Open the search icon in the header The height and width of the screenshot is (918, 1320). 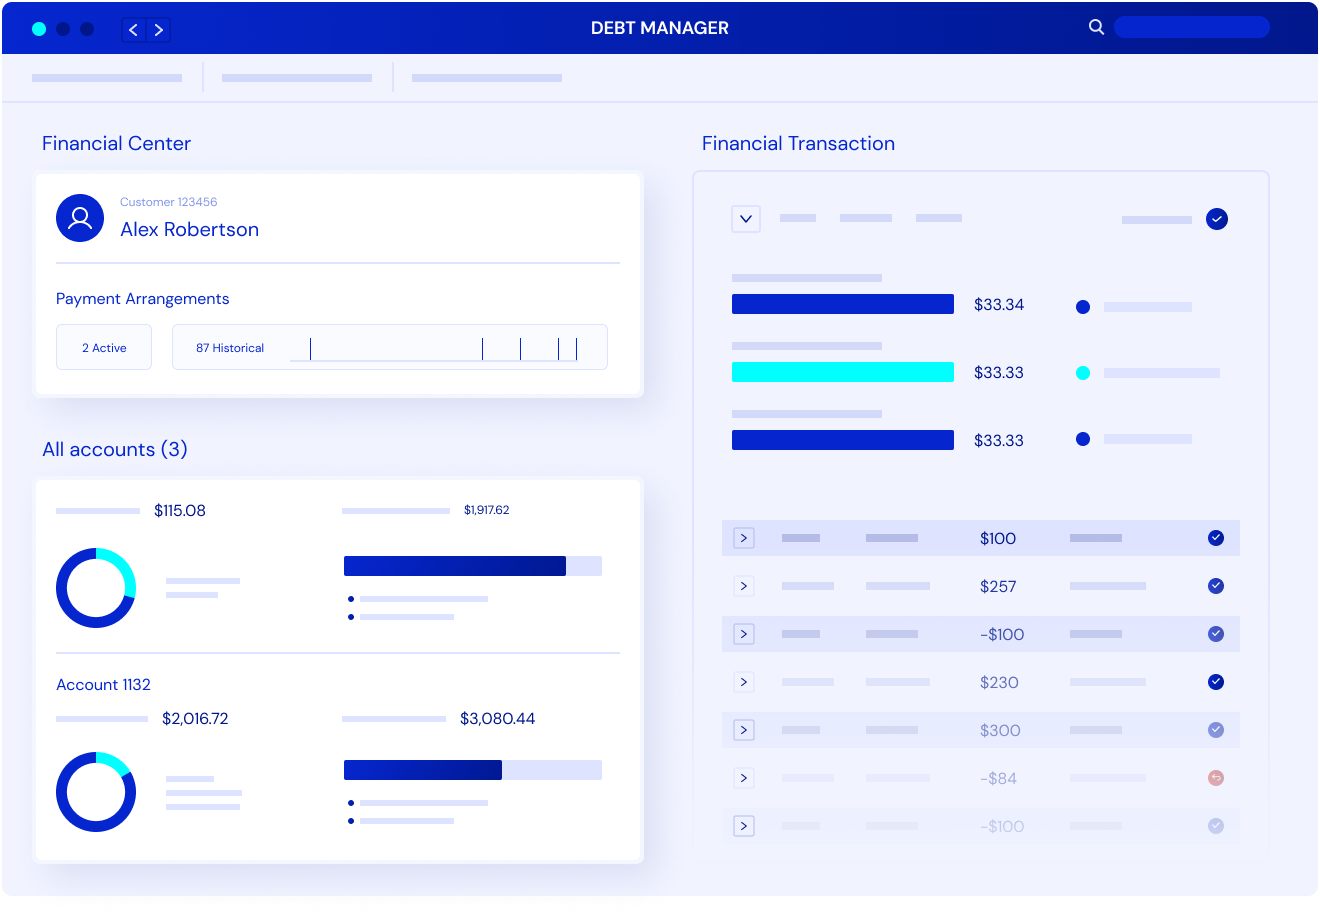[x=1096, y=27]
